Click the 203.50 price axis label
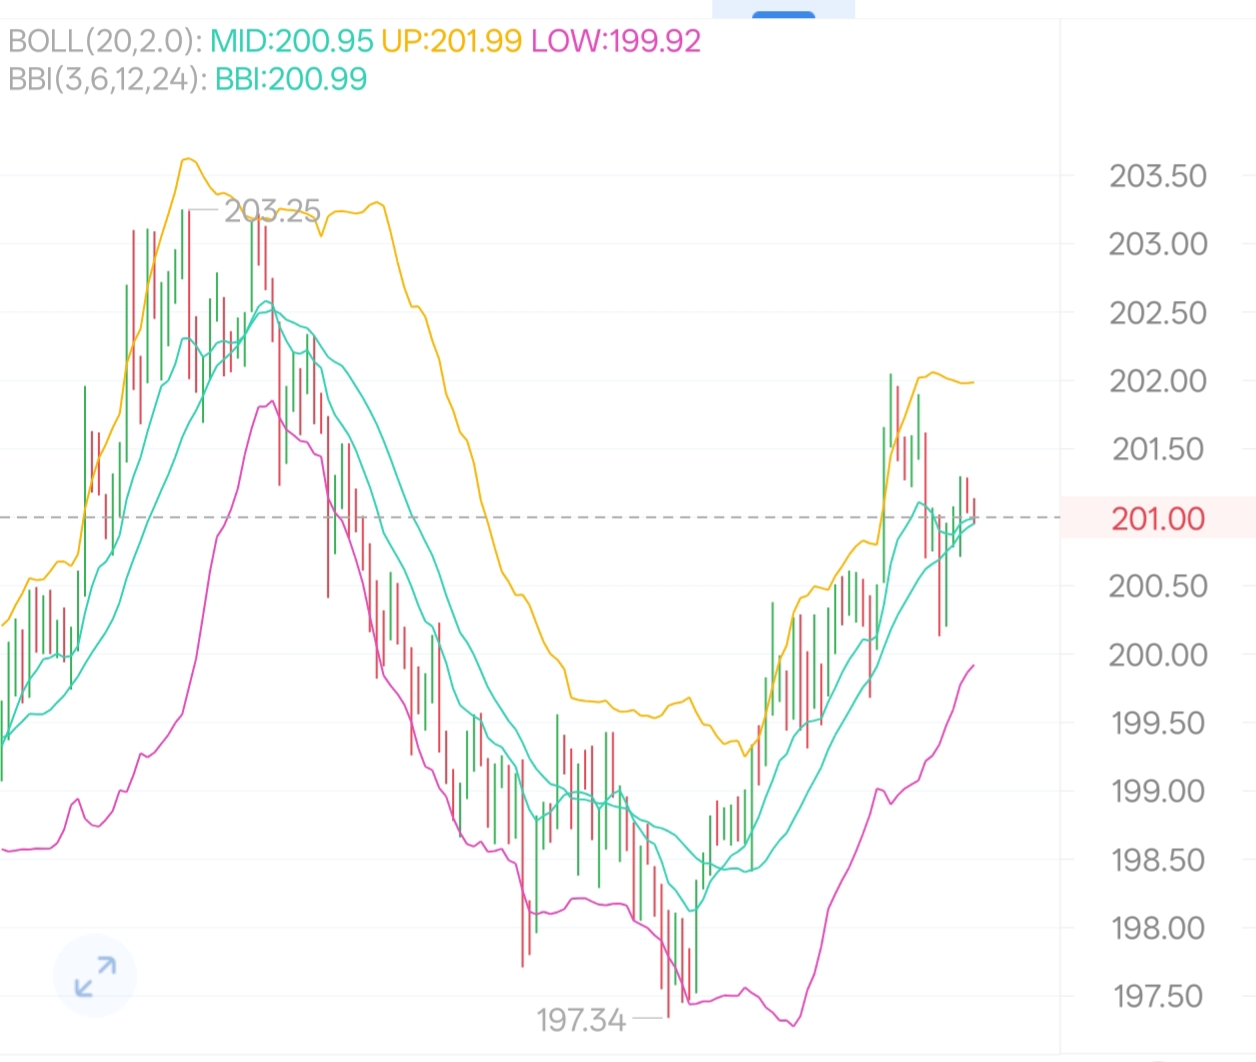The width and height of the screenshot is (1256, 1062). tap(1158, 176)
